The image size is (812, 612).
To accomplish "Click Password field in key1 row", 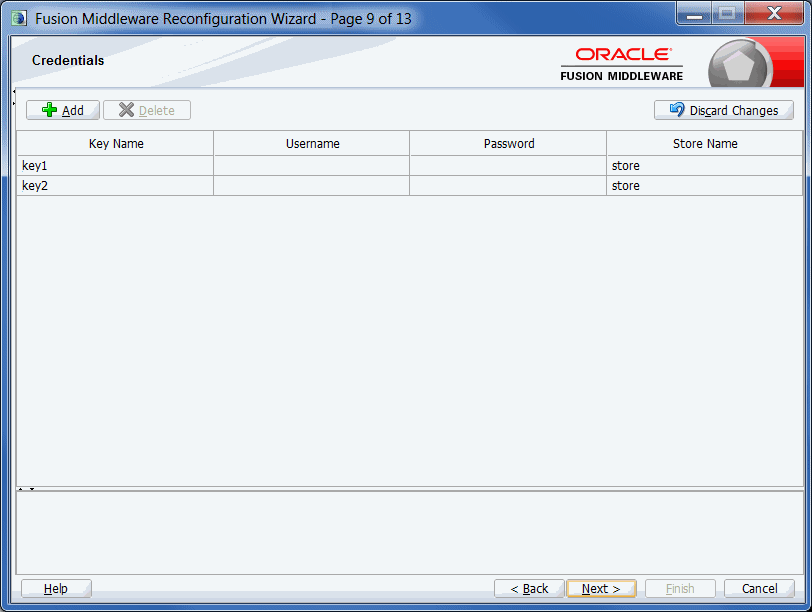I will (508, 166).
